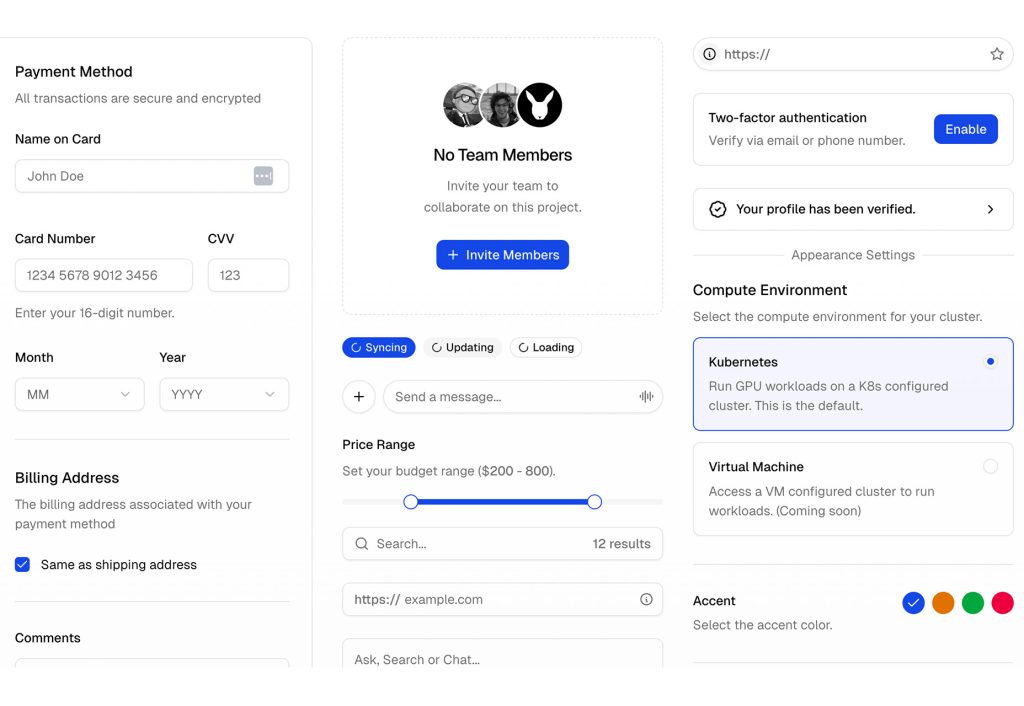Click the info icon in example.com field

click(646, 600)
